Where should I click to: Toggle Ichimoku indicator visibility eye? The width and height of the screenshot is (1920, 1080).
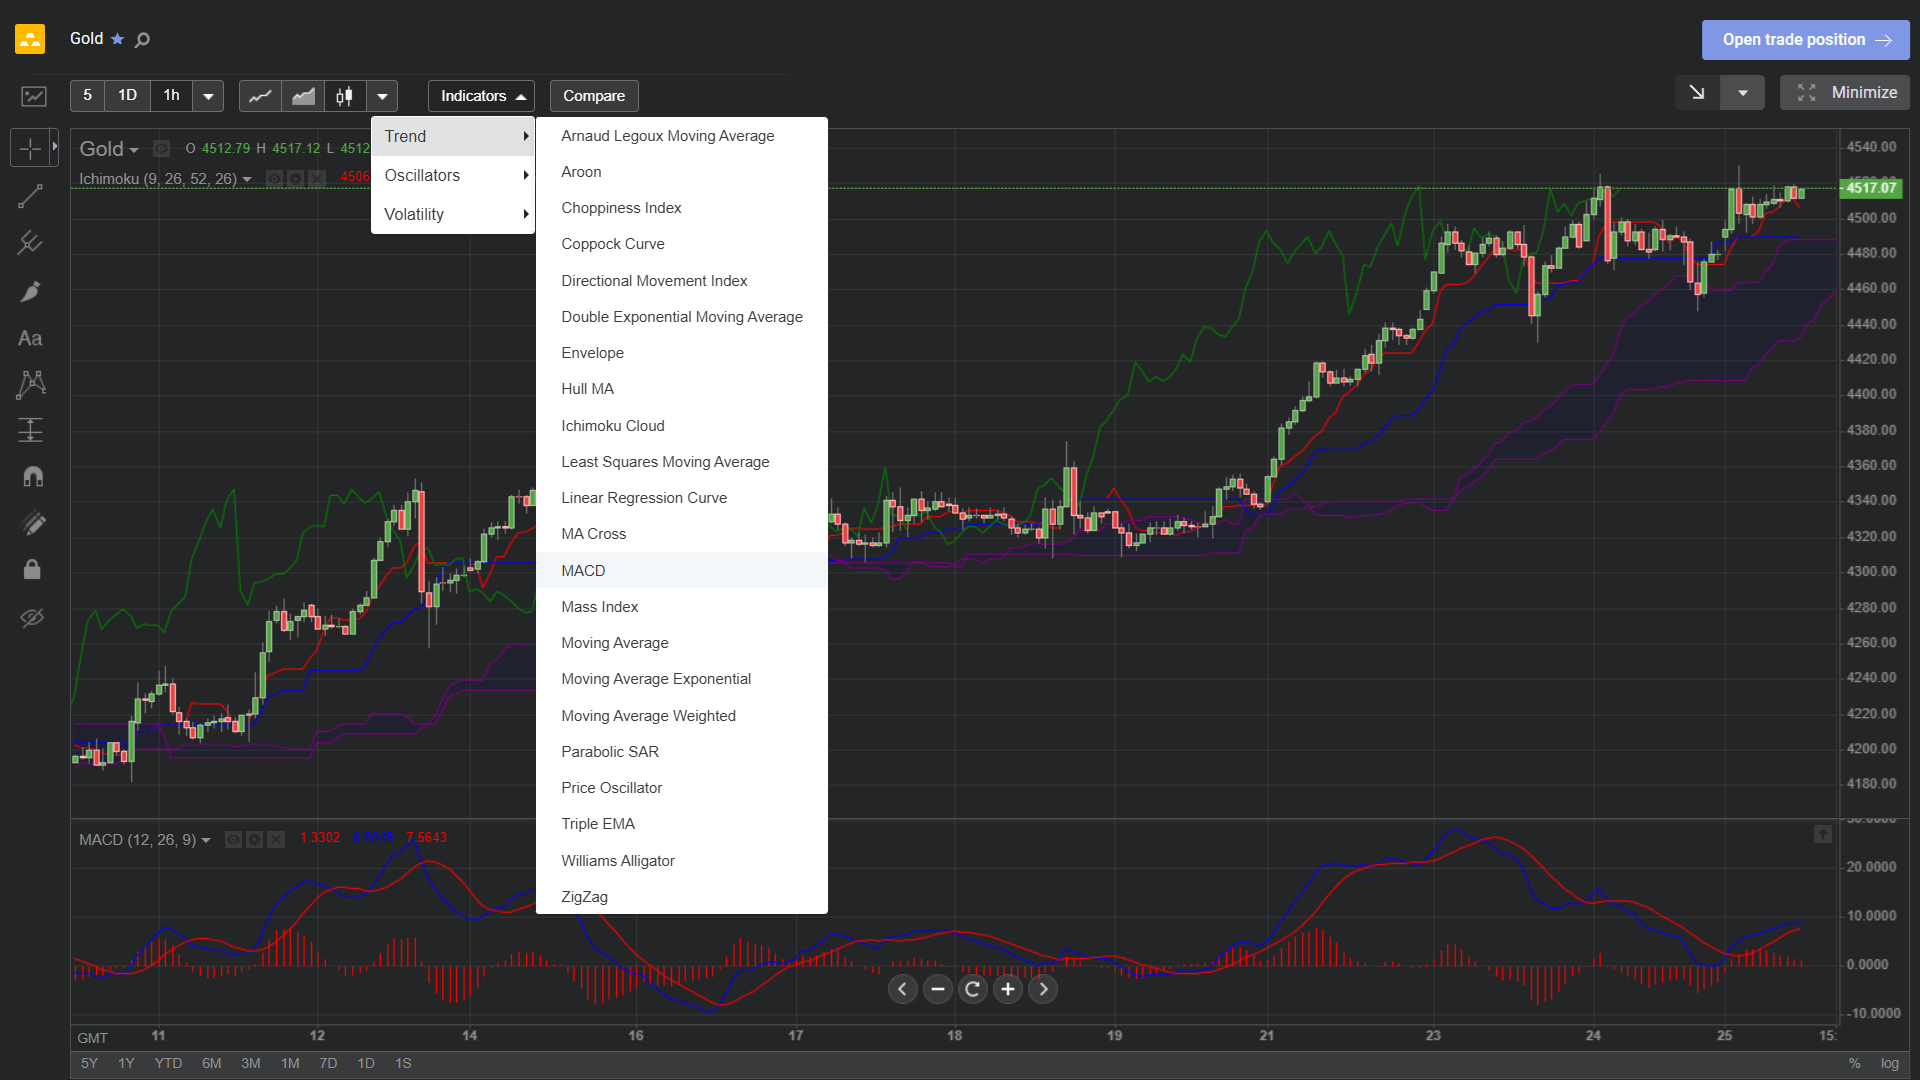(274, 178)
